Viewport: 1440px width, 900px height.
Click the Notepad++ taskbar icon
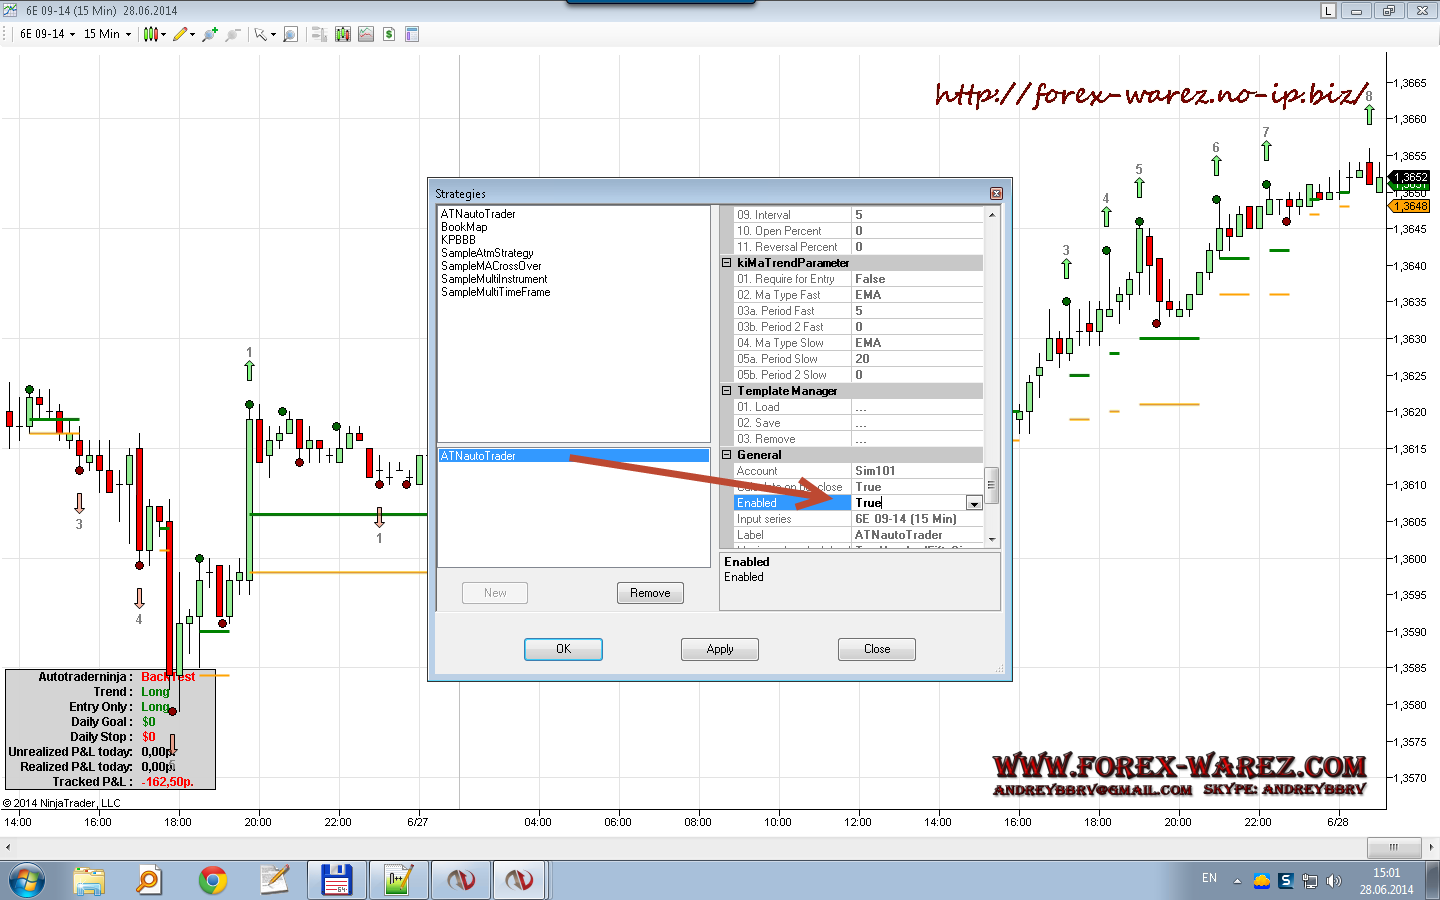[274, 880]
